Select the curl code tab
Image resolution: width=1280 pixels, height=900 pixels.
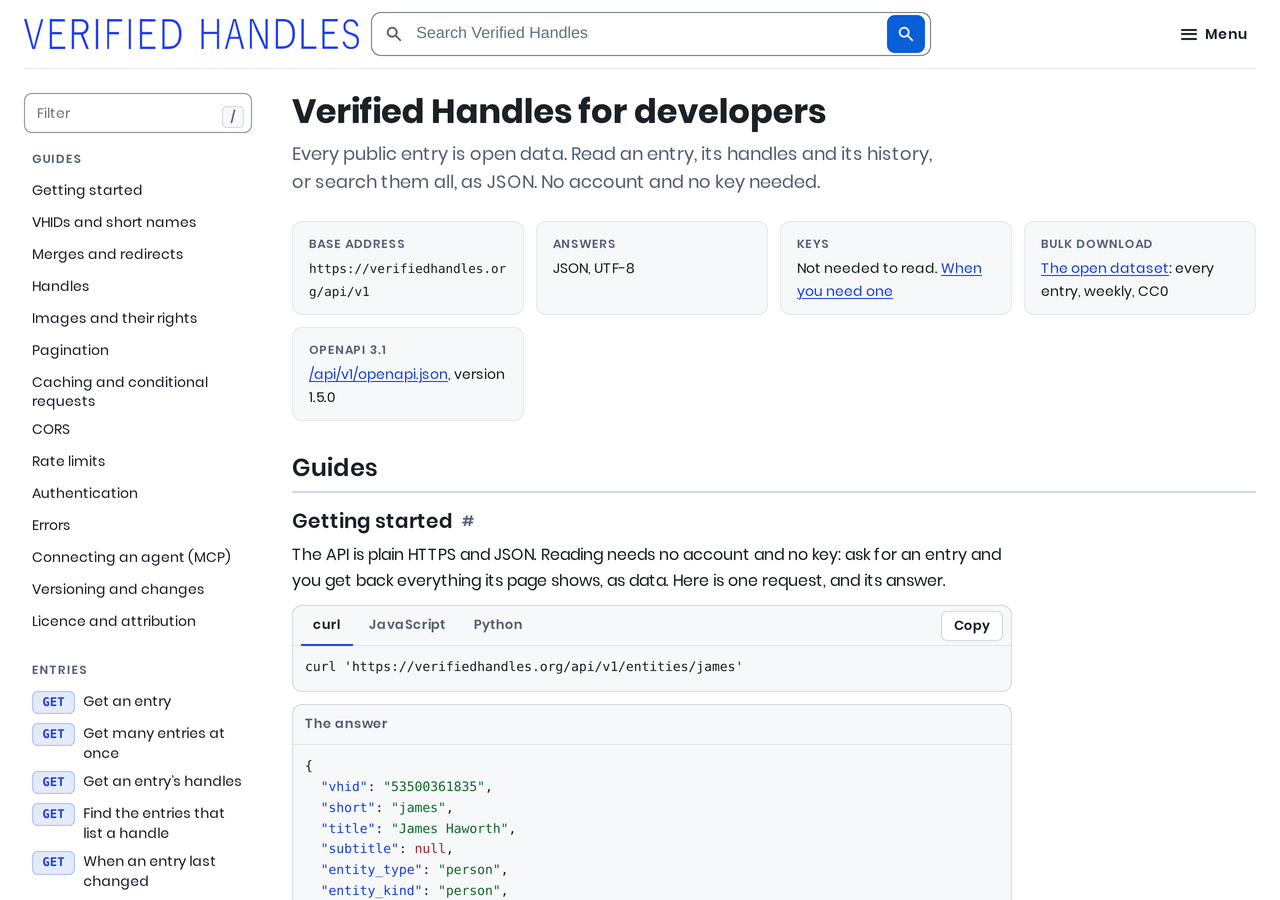pyautogui.click(x=327, y=625)
